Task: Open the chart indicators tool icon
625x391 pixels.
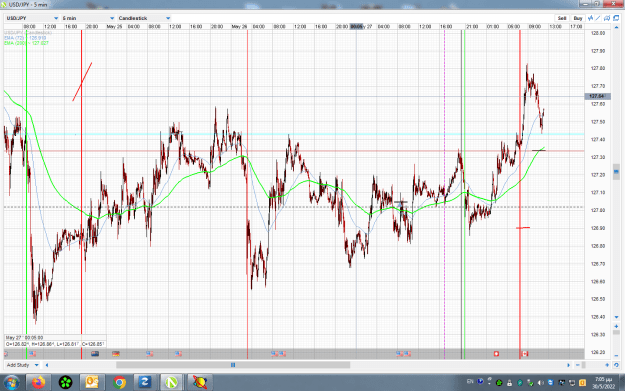Action: click(590, 18)
